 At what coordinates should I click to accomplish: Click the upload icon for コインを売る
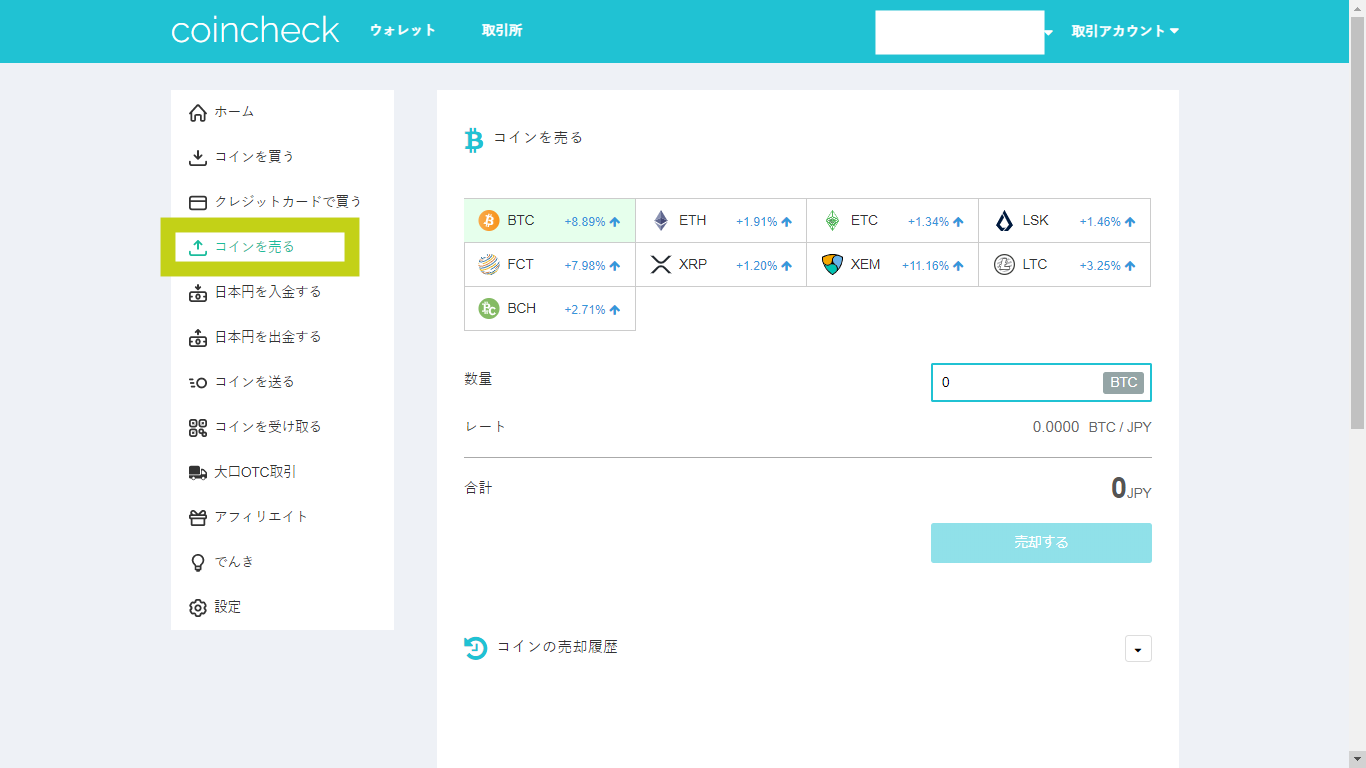198,247
